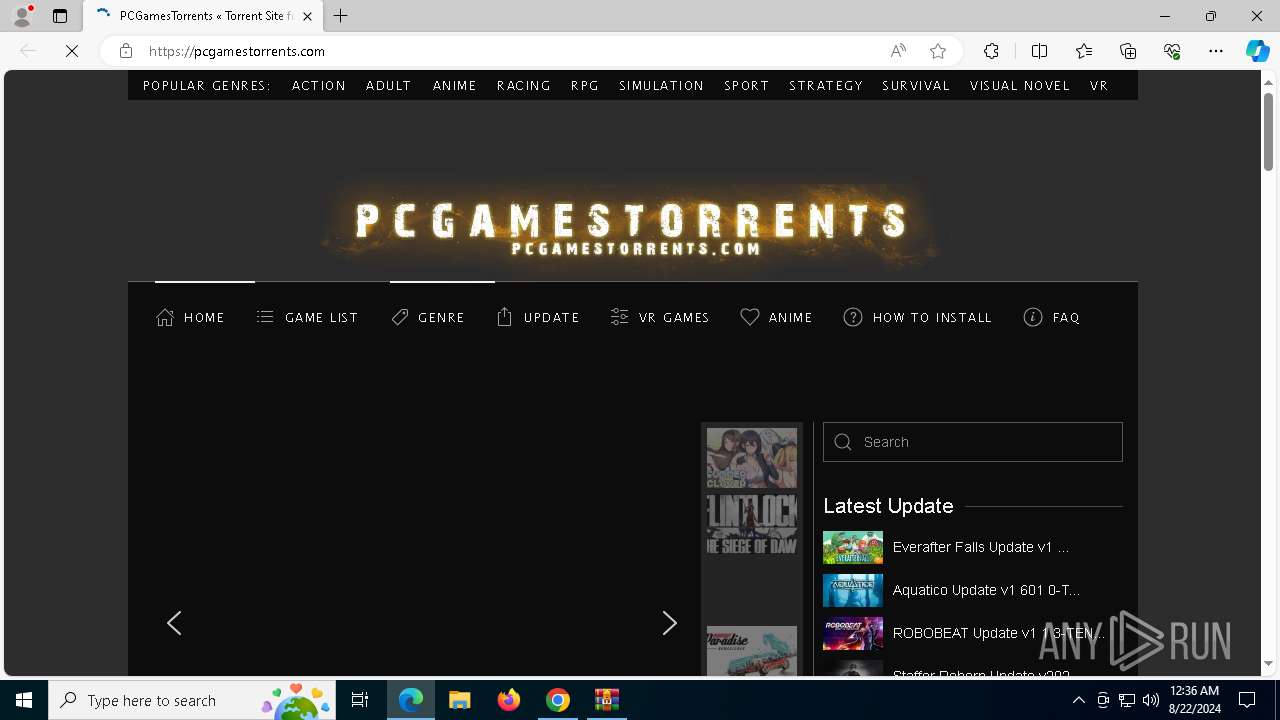Image resolution: width=1280 pixels, height=720 pixels.
Task: Open HOW TO INSTALL menu item
Action: point(918,317)
